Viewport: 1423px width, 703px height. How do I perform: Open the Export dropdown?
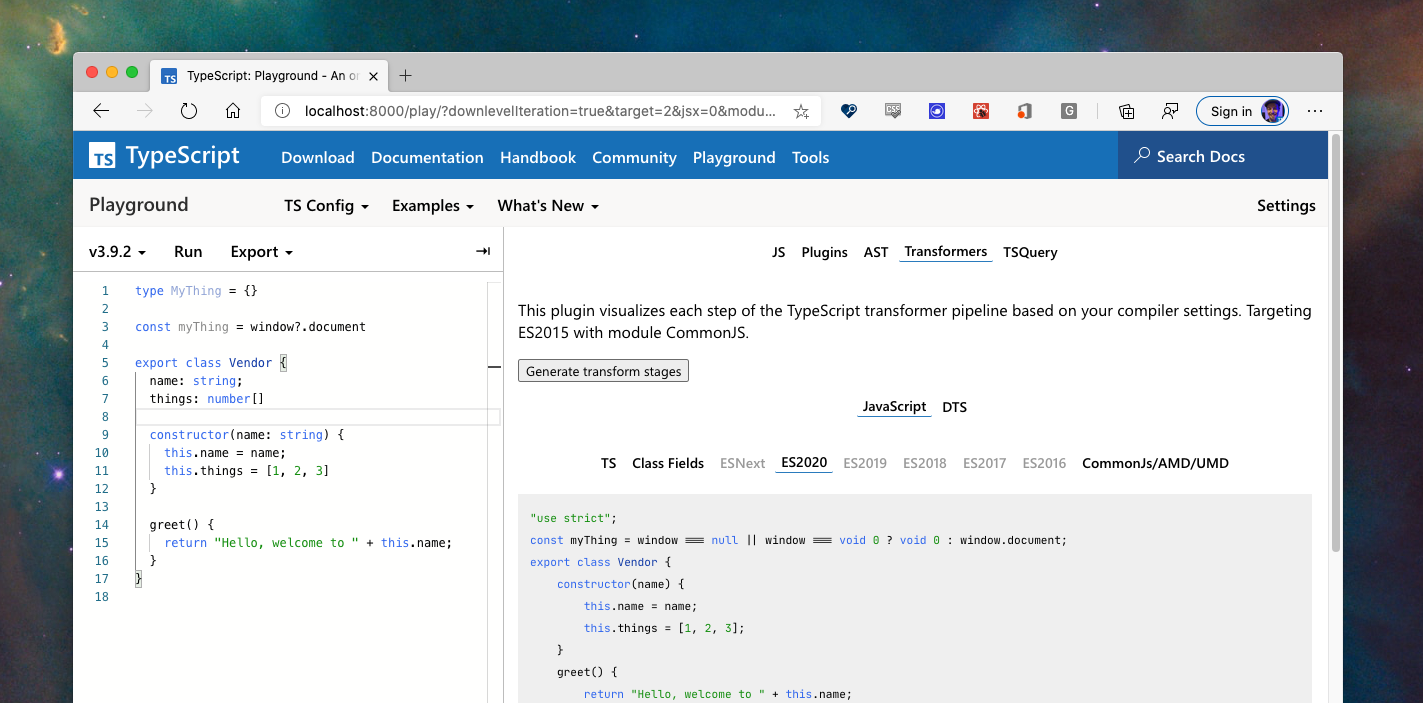click(261, 252)
